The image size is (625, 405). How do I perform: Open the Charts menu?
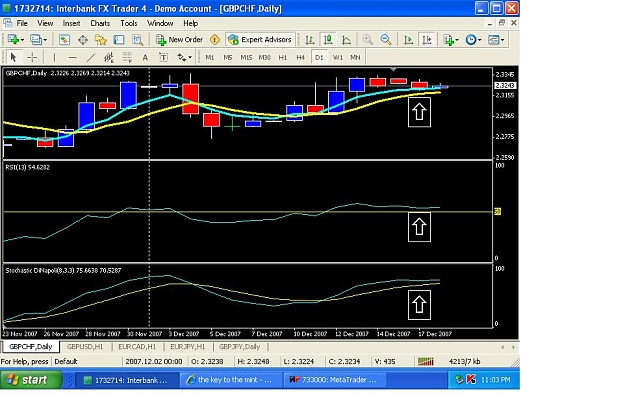coord(100,23)
